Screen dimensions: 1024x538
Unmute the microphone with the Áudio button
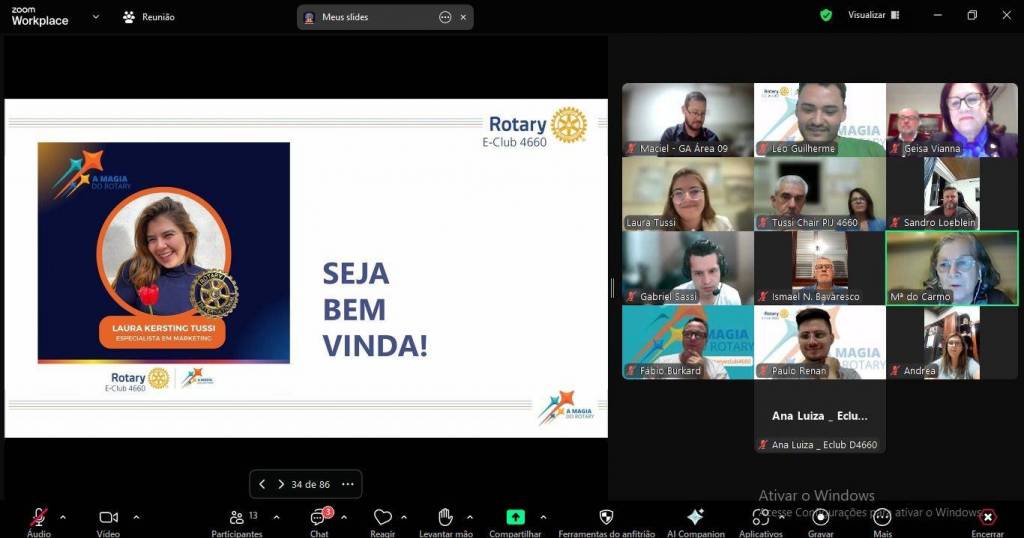point(38,518)
